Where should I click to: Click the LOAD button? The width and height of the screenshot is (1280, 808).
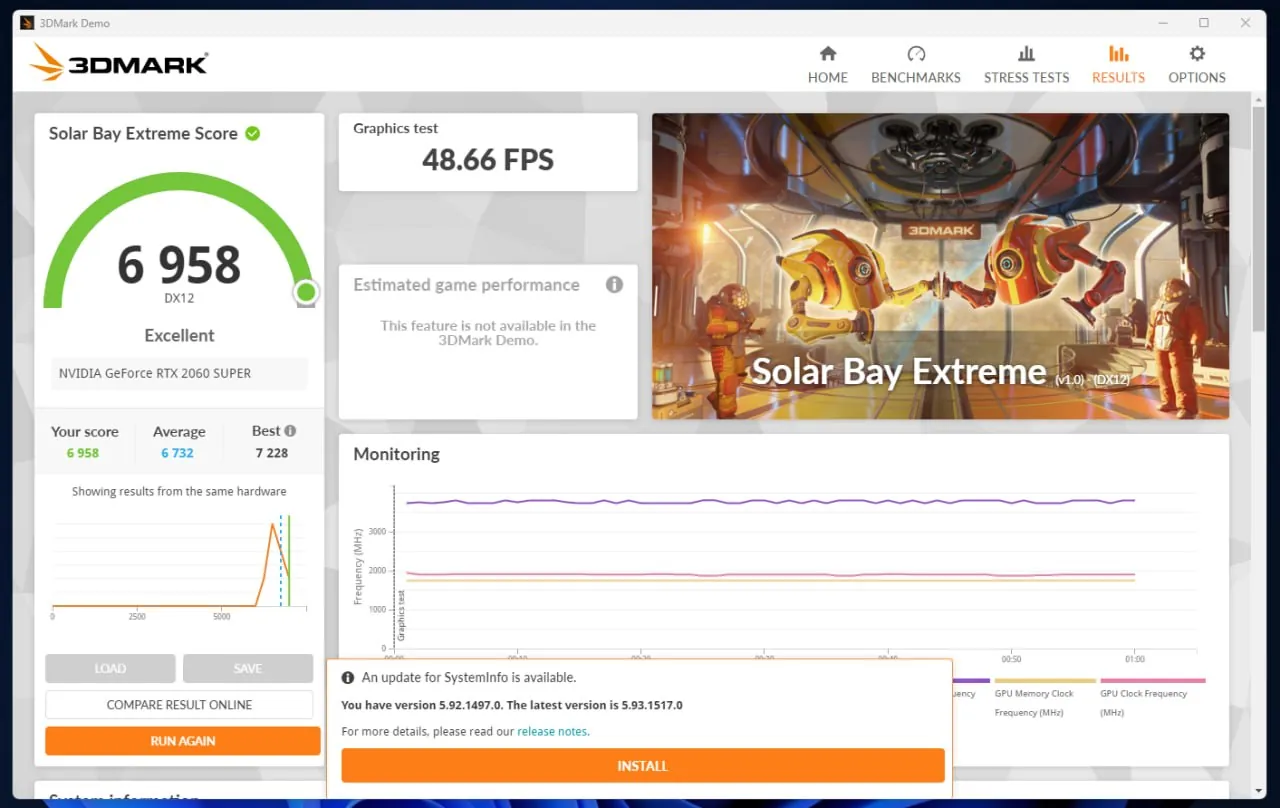pyautogui.click(x=110, y=668)
